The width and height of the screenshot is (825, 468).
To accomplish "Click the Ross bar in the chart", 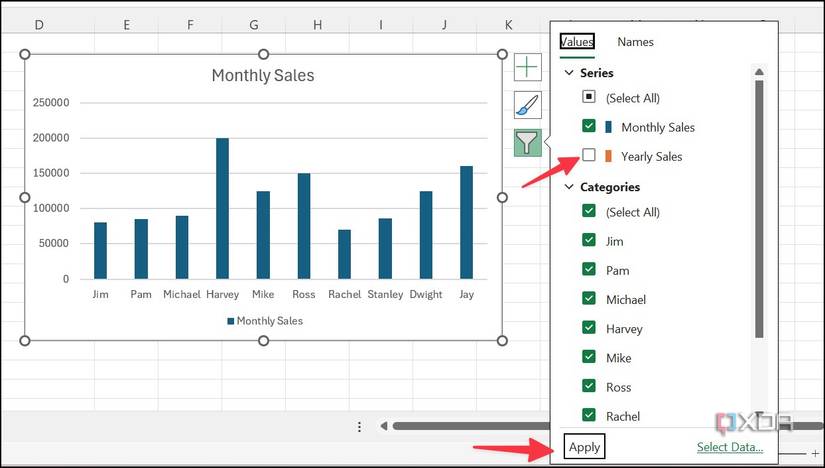I will [x=304, y=226].
